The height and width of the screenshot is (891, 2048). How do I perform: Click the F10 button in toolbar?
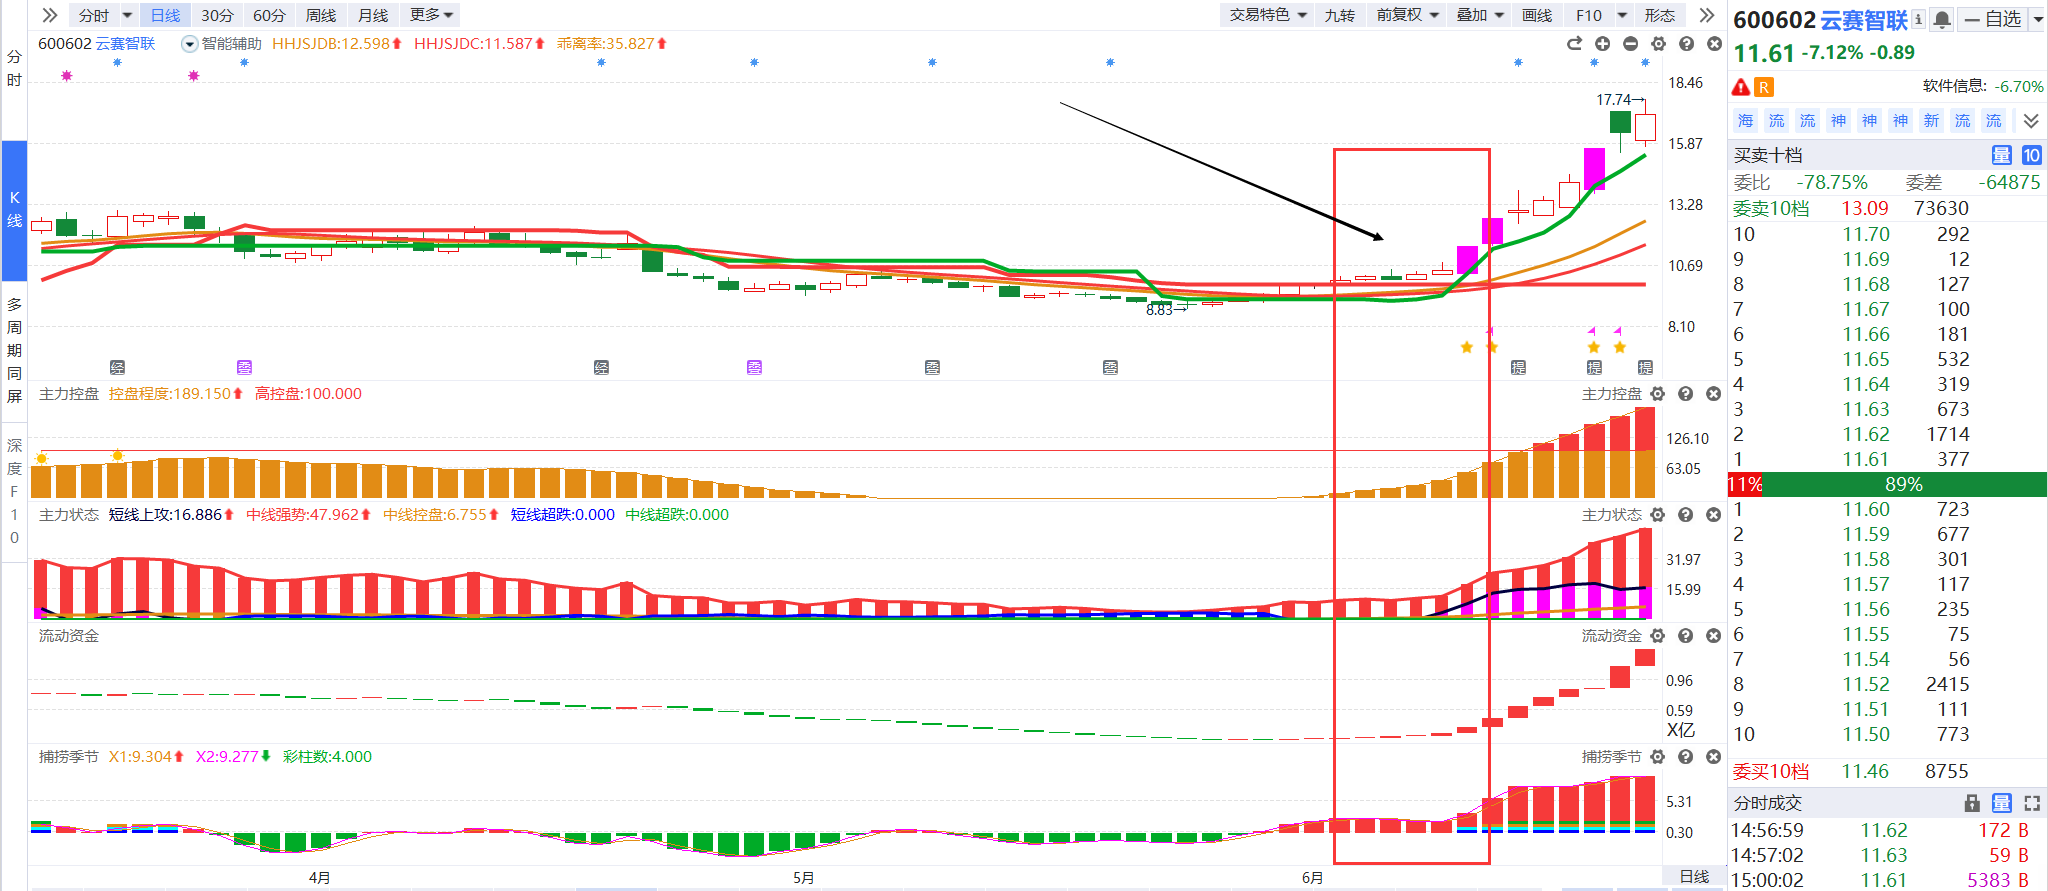1589,15
